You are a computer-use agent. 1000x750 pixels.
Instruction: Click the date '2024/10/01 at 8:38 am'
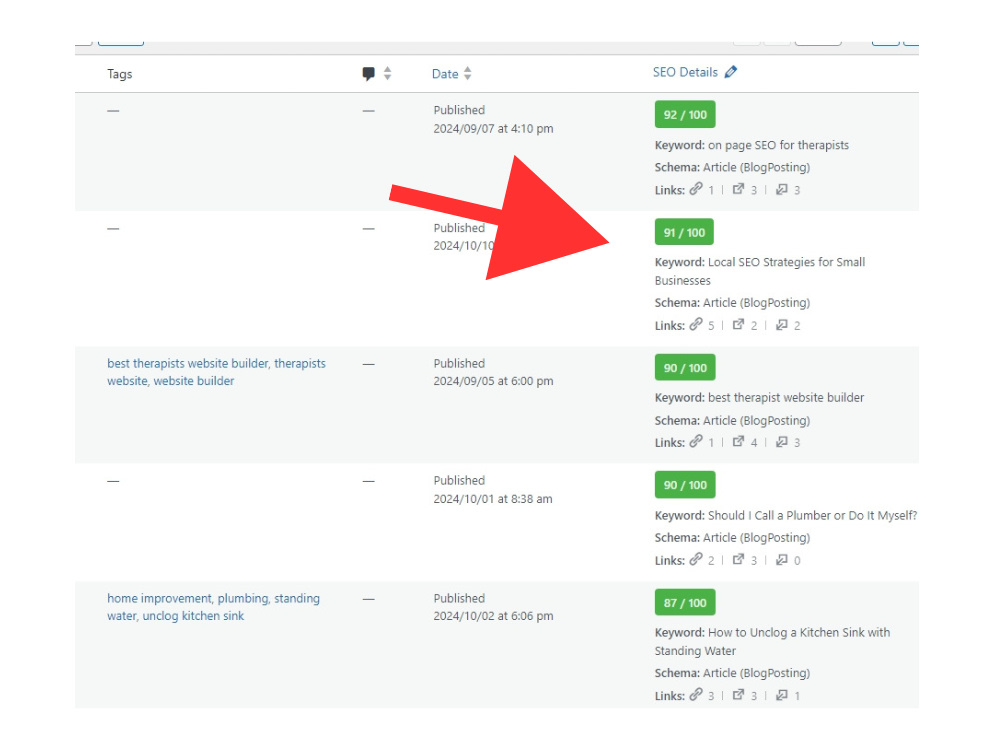pos(492,499)
